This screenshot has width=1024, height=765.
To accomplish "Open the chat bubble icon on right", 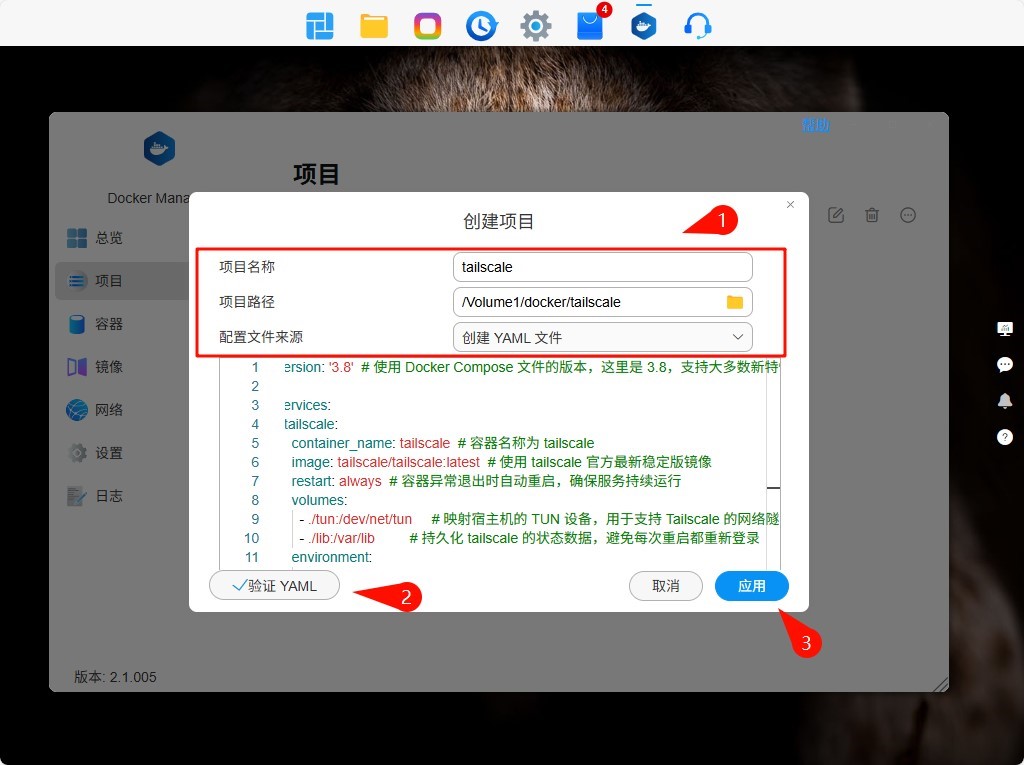I will click(x=1005, y=365).
